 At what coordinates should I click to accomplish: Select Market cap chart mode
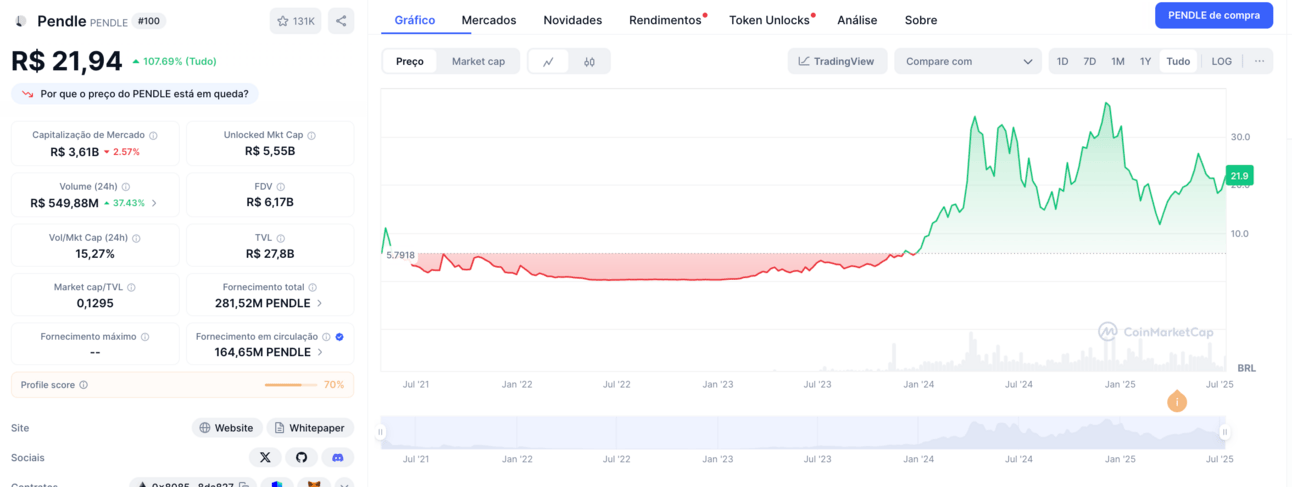478,61
